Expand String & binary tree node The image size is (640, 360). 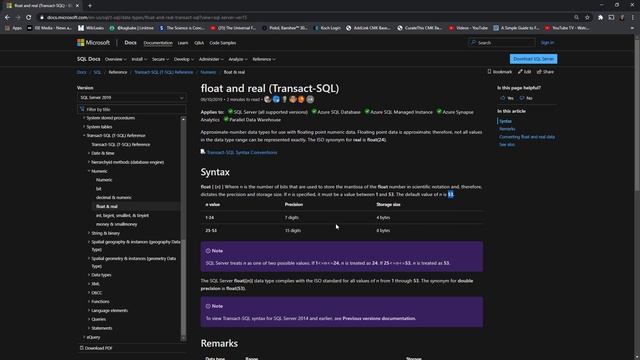[89, 233]
